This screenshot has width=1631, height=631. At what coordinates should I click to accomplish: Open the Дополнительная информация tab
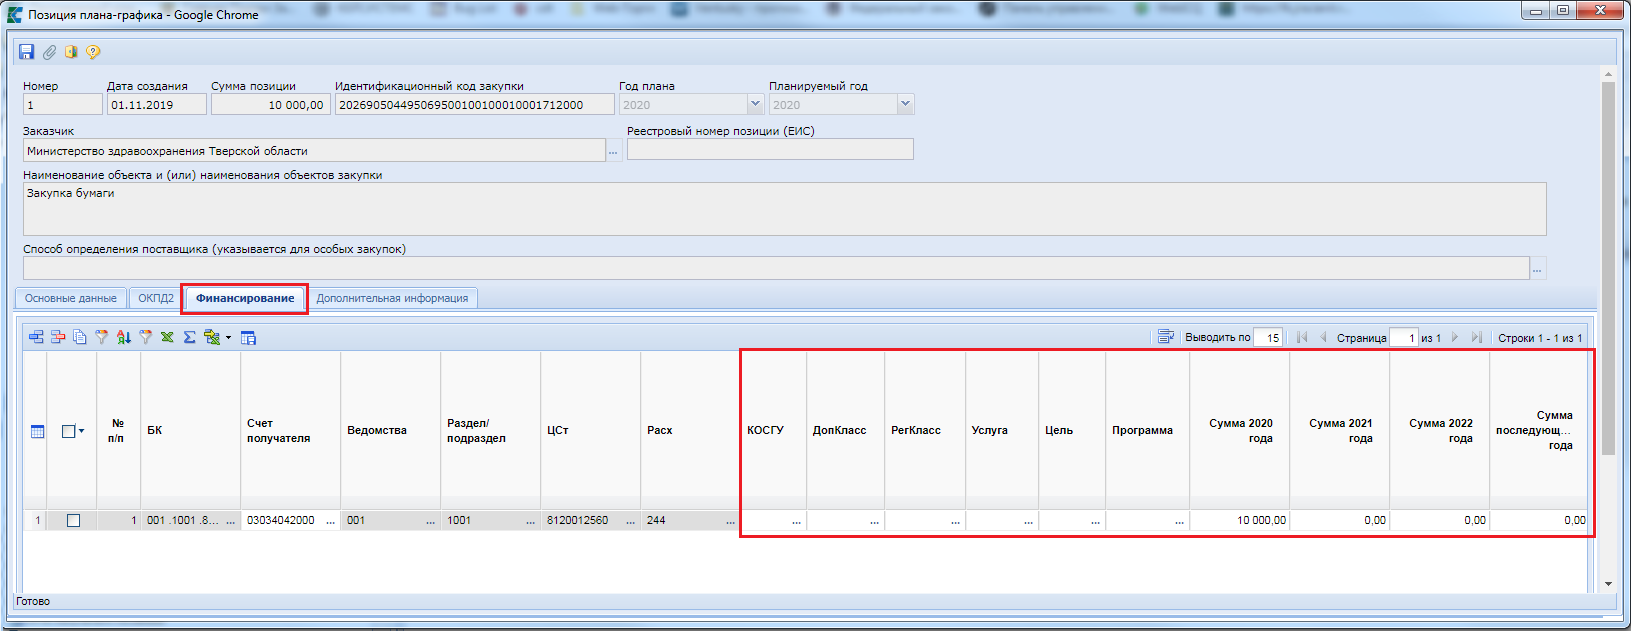[x=392, y=298]
